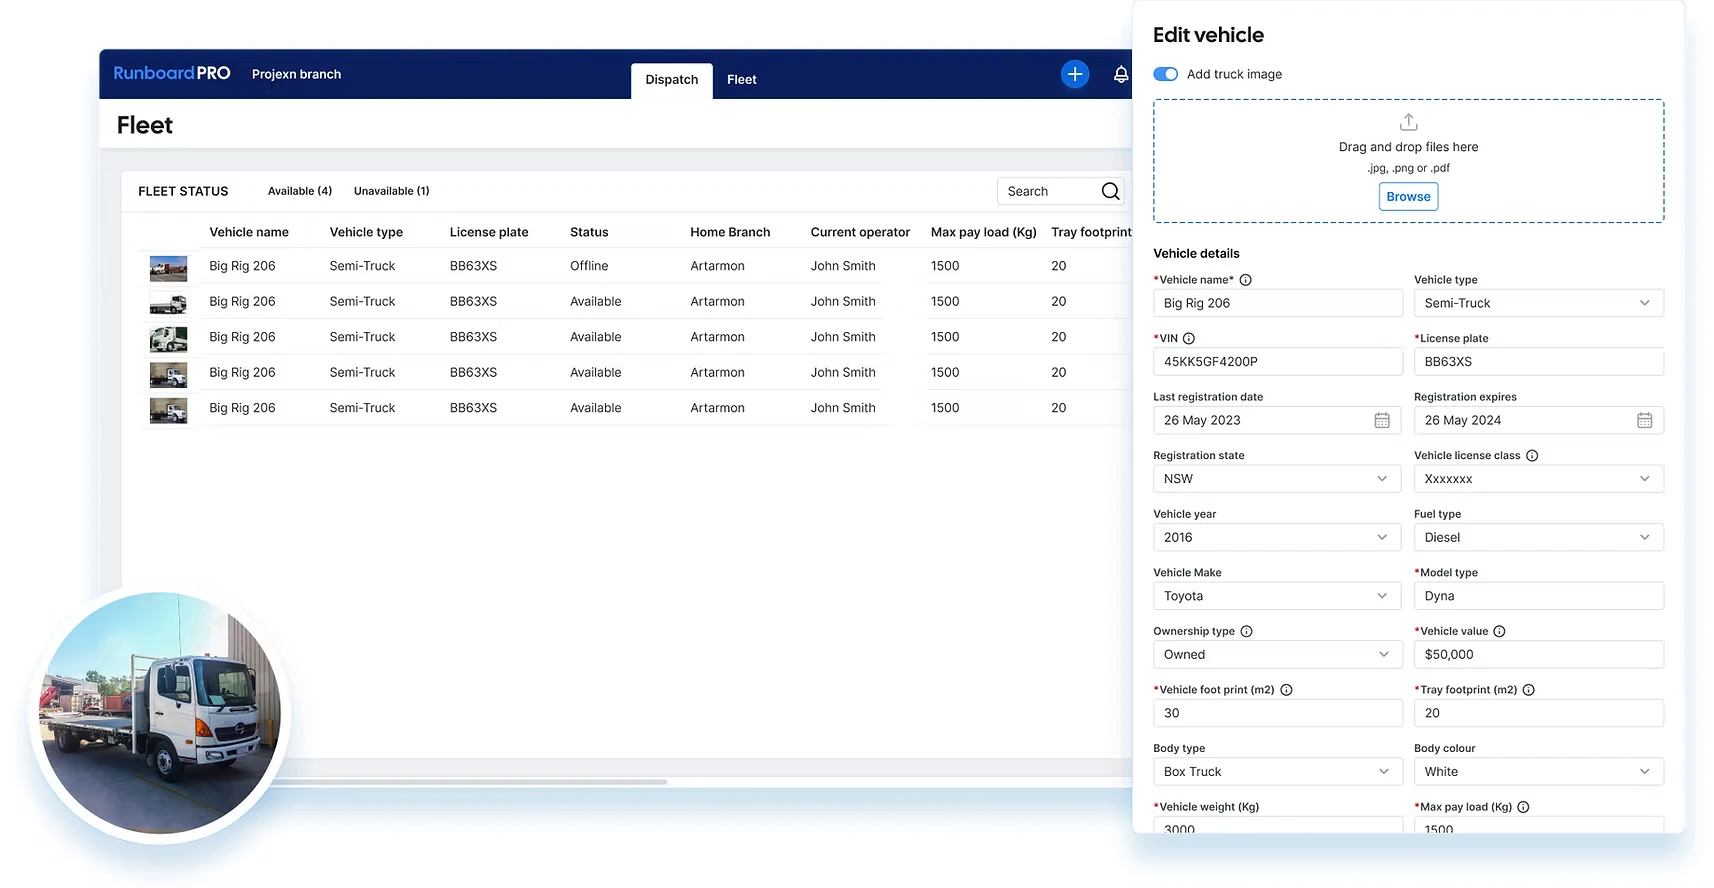Sort by Status column header
This screenshot has height=888, width=1714.
coord(589,232)
